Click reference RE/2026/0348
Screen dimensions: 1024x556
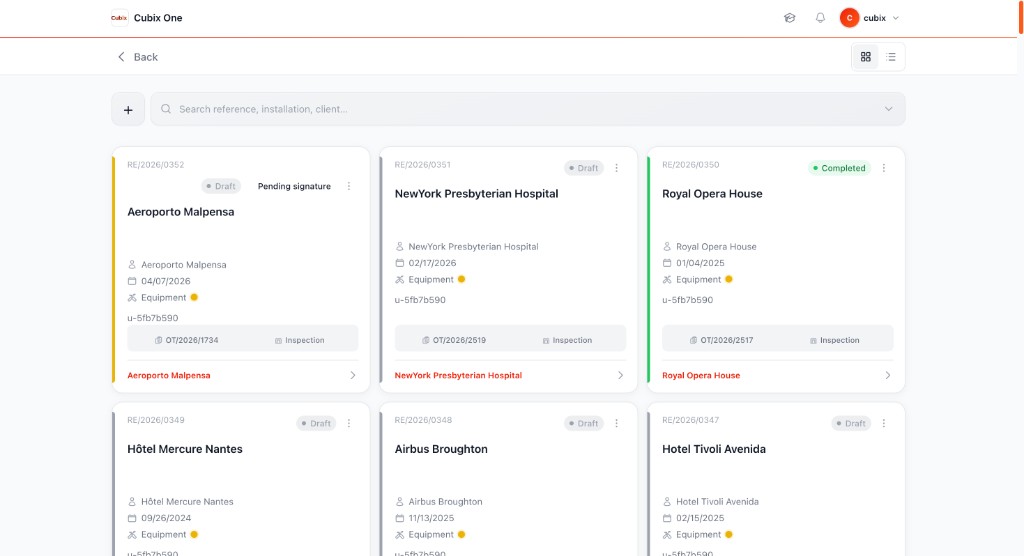pos(423,420)
